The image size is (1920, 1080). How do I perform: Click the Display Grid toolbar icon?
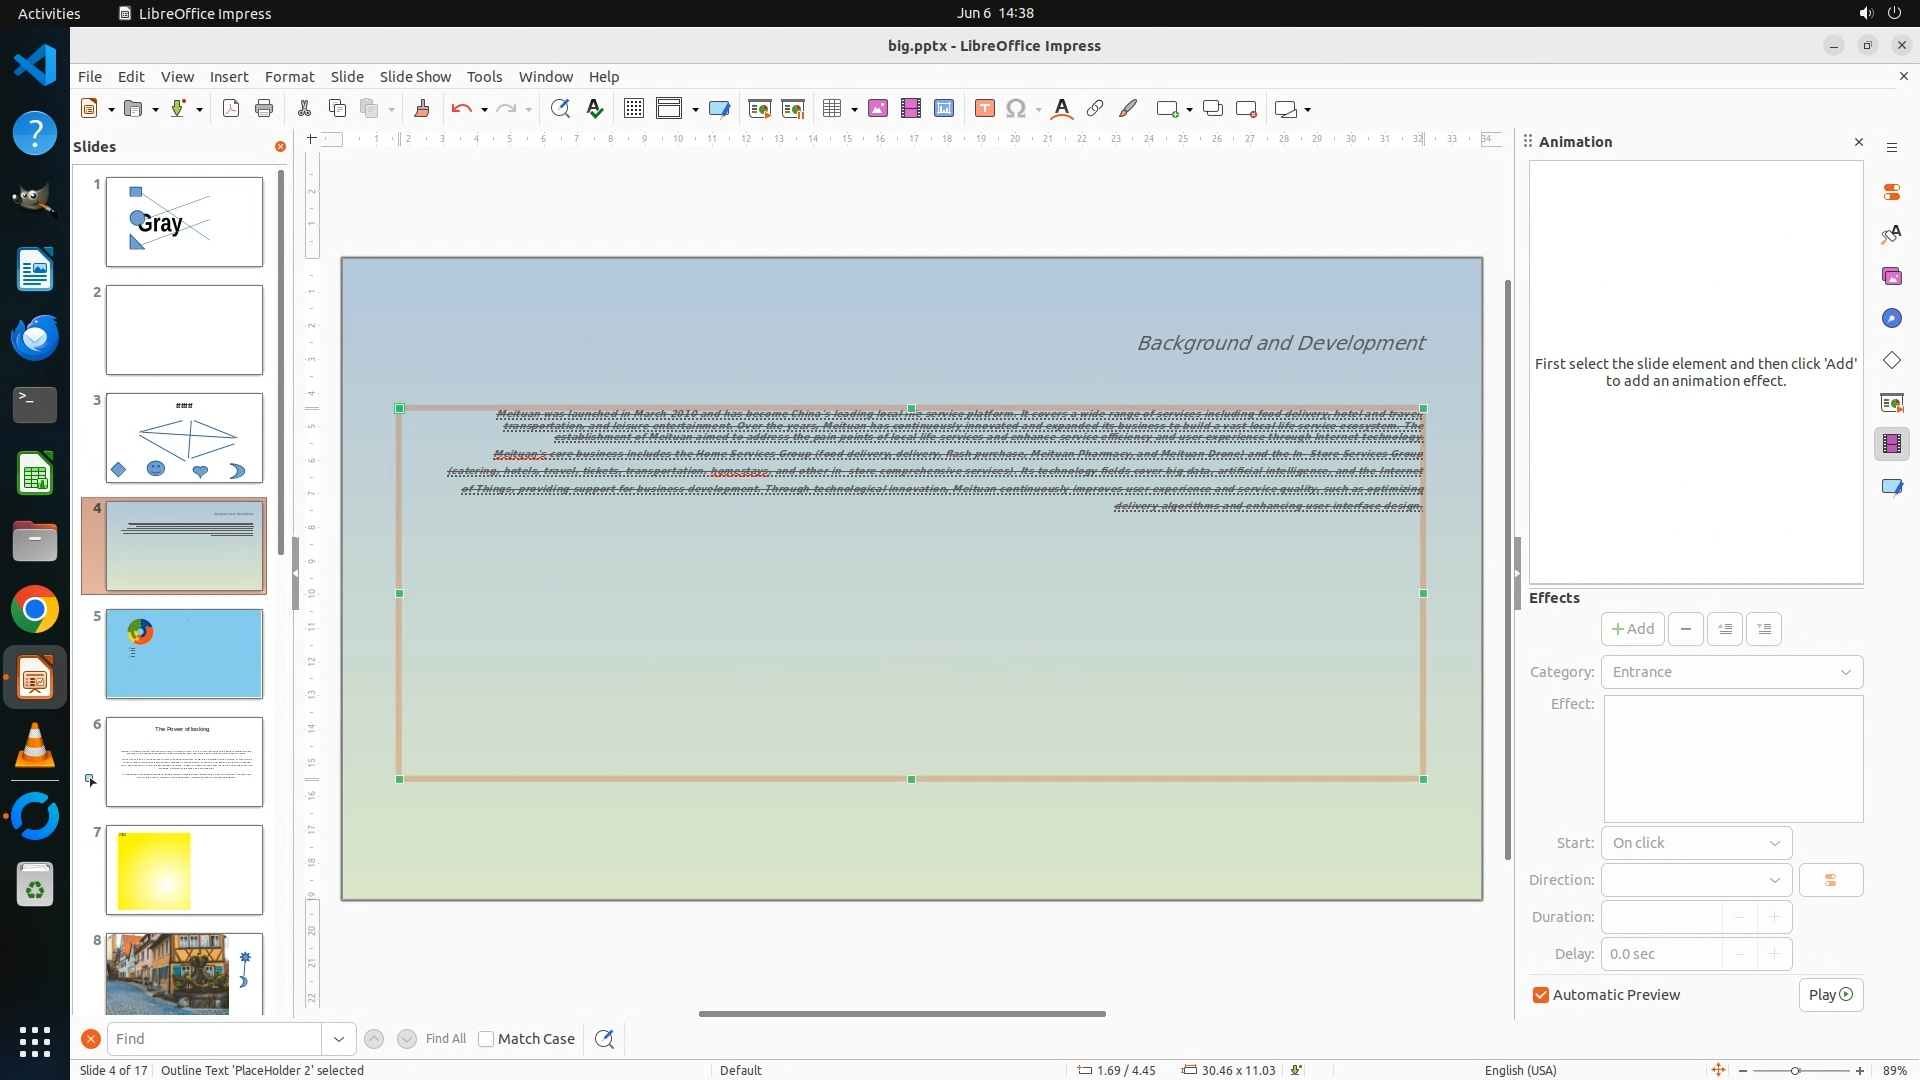pos(633,109)
